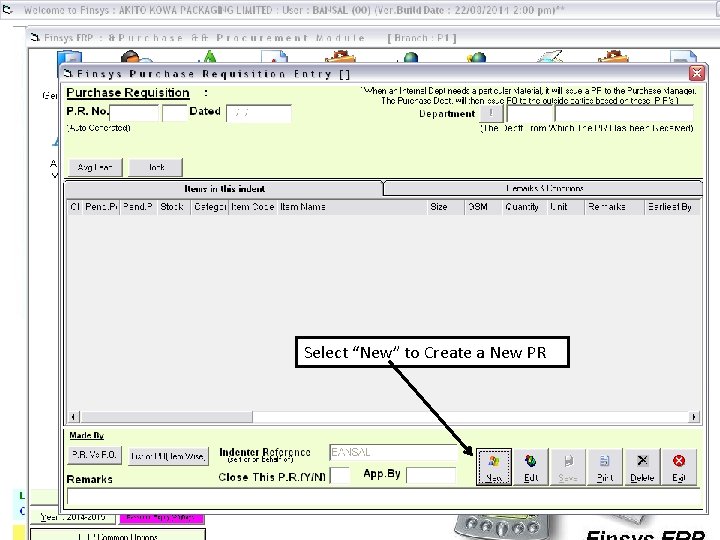The image size is (720, 540).
Task: Click the App.By input field
Action: coord(431,475)
